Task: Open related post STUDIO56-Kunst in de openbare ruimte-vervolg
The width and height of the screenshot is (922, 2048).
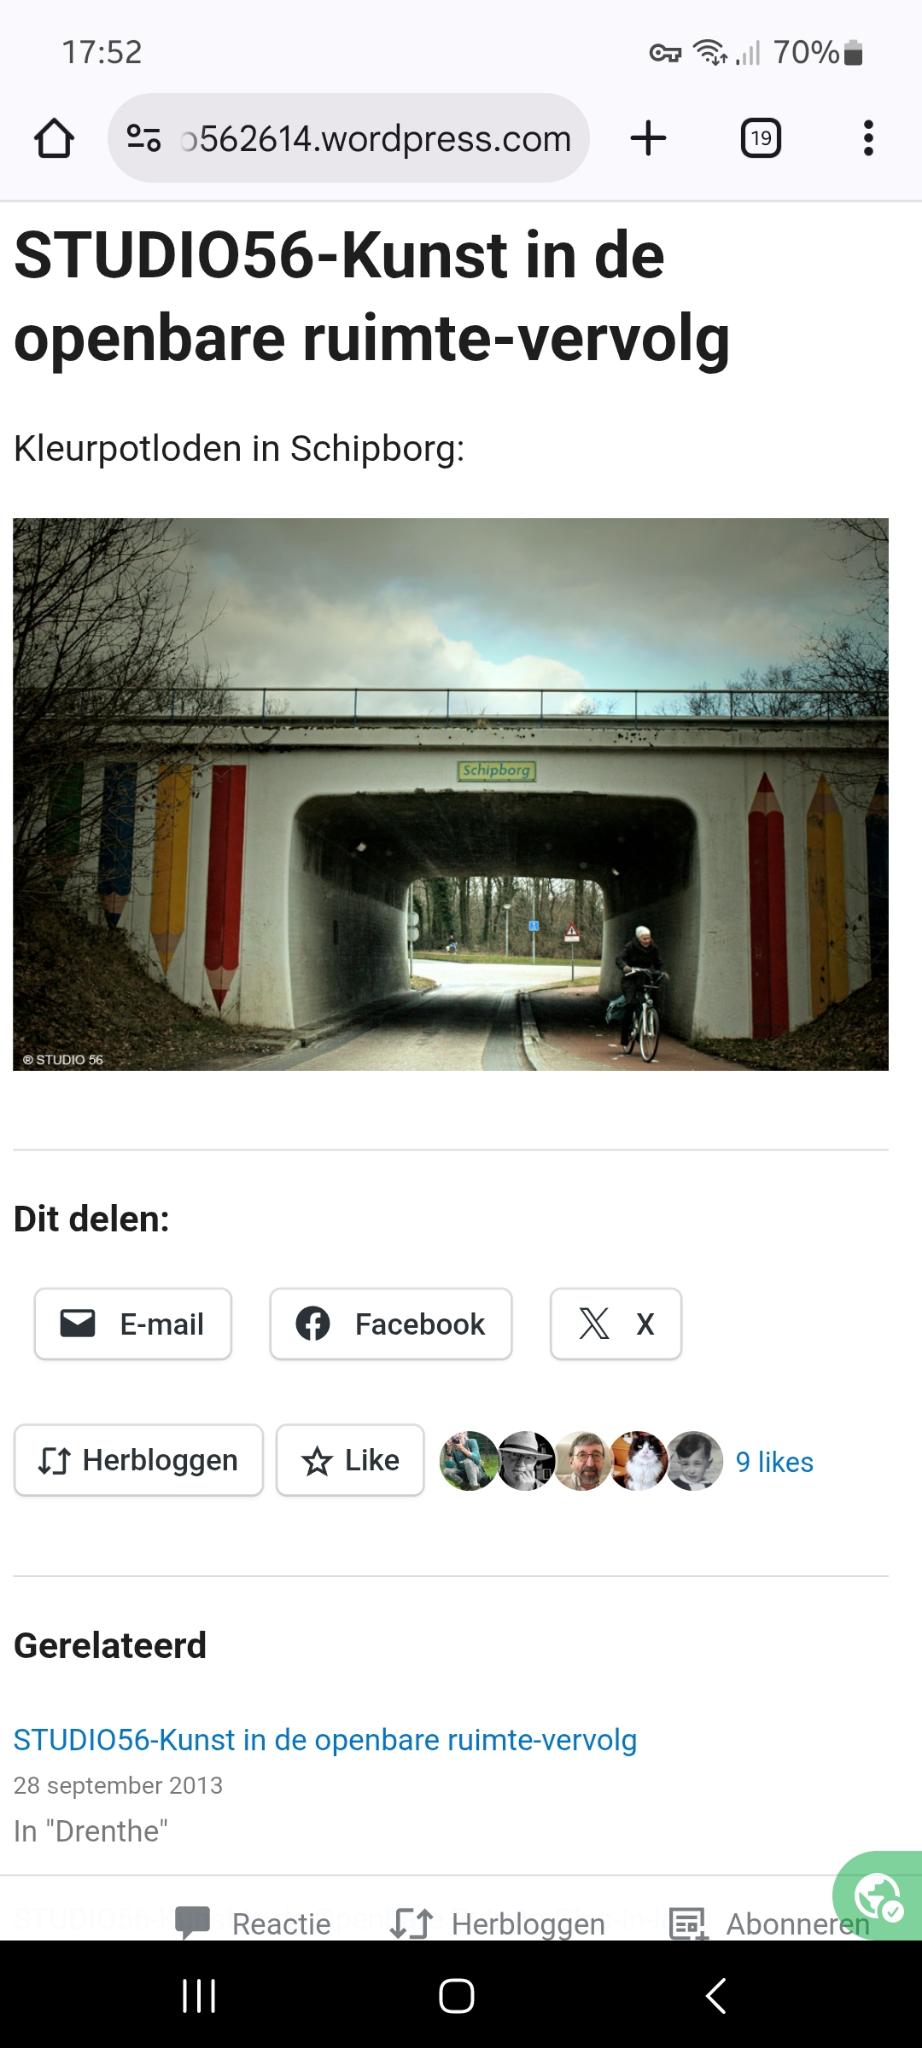Action: click(325, 1740)
